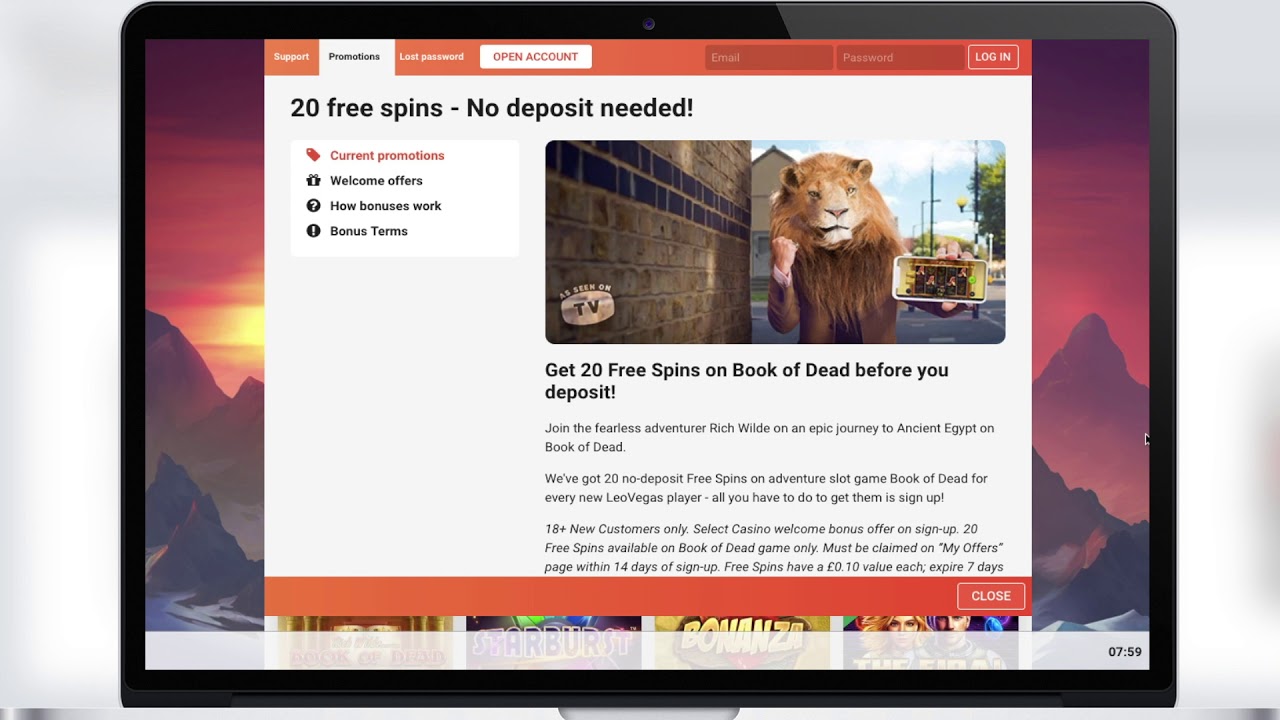
Task: Click the lion promotional banner image
Action: [775, 242]
